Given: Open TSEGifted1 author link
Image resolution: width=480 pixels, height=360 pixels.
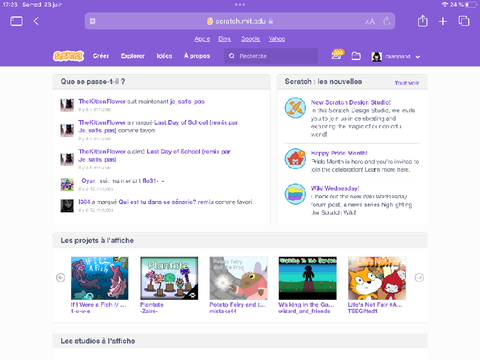Looking at the screenshot, I should pos(363,311).
